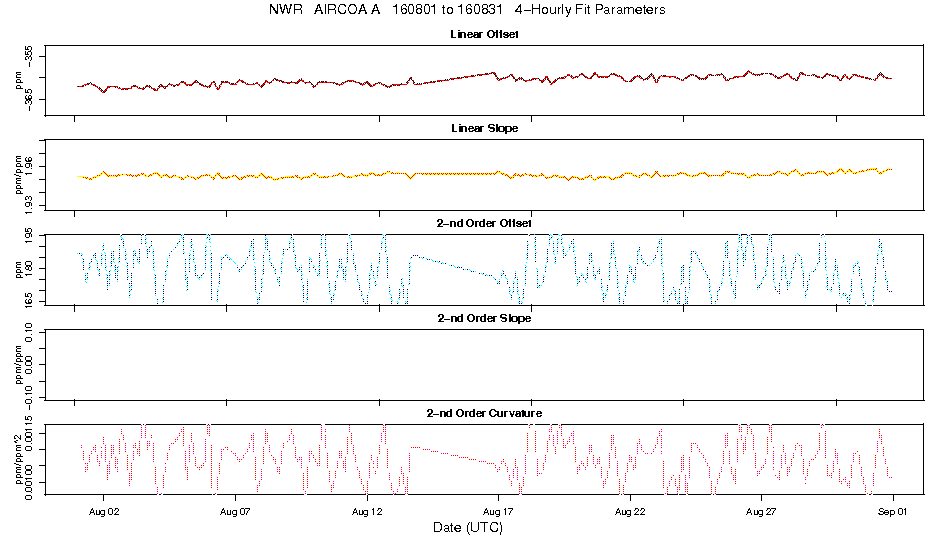The image size is (936, 540).
Task: Click the 'Linear Slope' panel title
Action: pyautogui.click(x=484, y=128)
